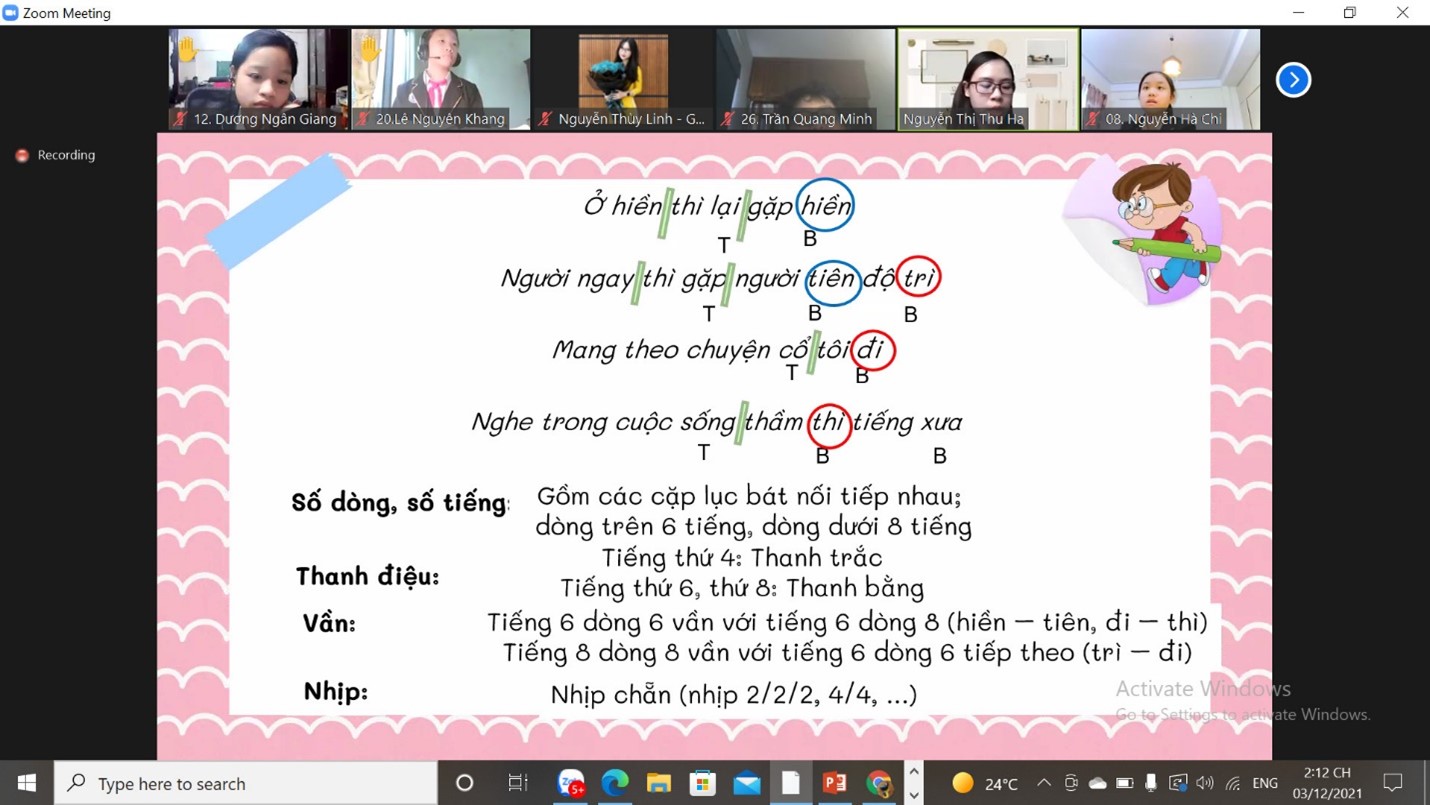The width and height of the screenshot is (1430, 805).
Task: Open ENG language input selector
Action: [1265, 783]
